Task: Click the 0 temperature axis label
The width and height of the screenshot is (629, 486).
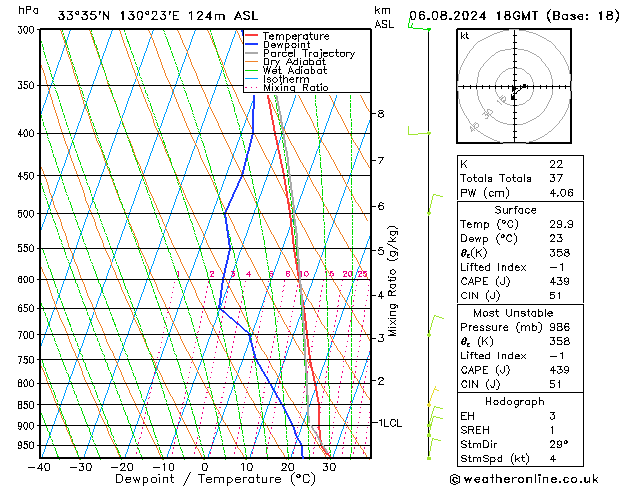Action: (x=205, y=467)
